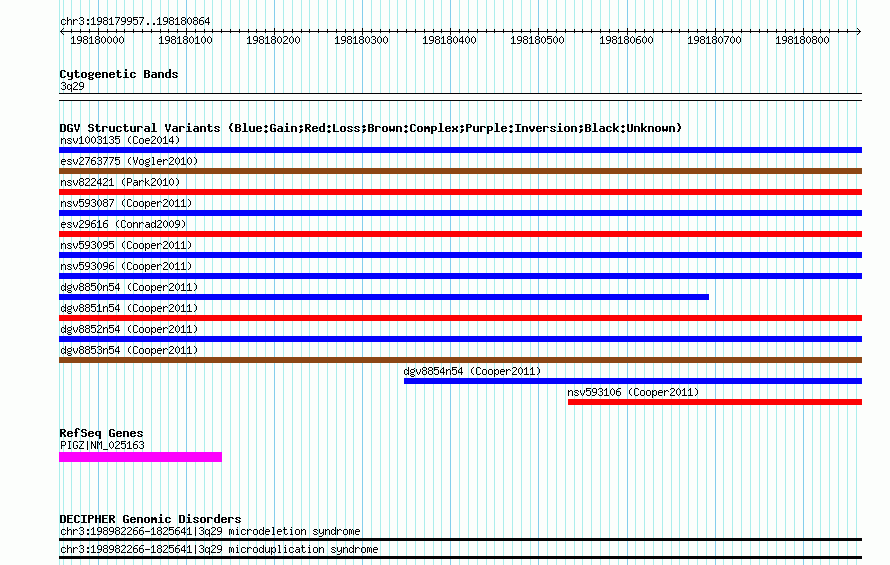This screenshot has width=890, height=565.
Task: Open the nsv593087 (Cooper2011) label
Action: [126, 203]
